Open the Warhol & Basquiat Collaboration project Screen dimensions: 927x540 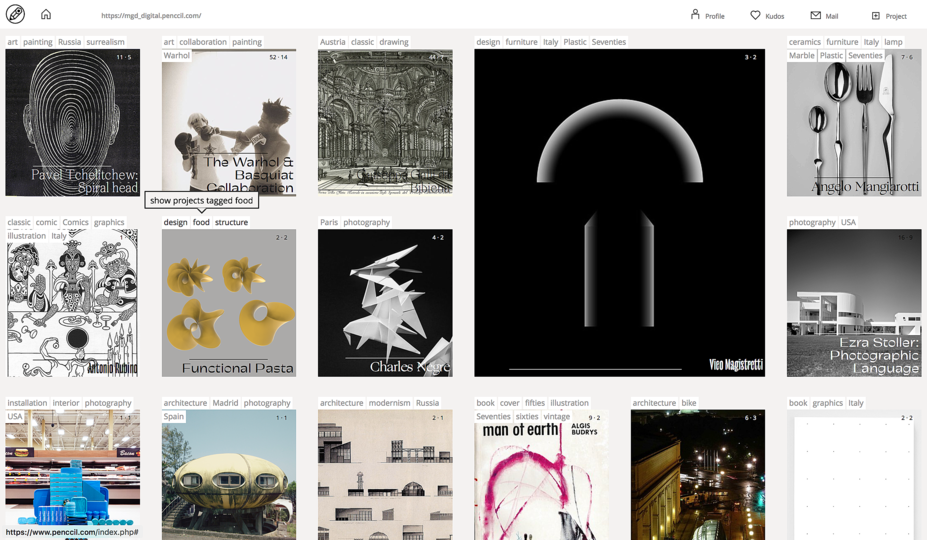click(229, 122)
